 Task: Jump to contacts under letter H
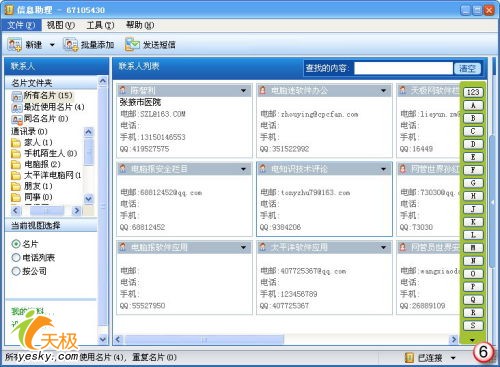[x=473, y=196]
